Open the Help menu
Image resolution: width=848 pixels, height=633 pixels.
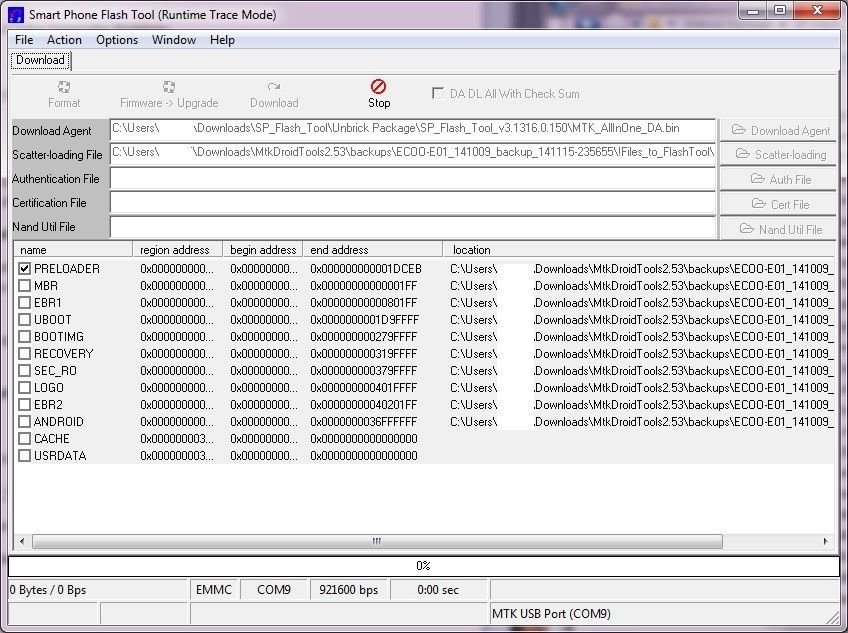pos(222,40)
